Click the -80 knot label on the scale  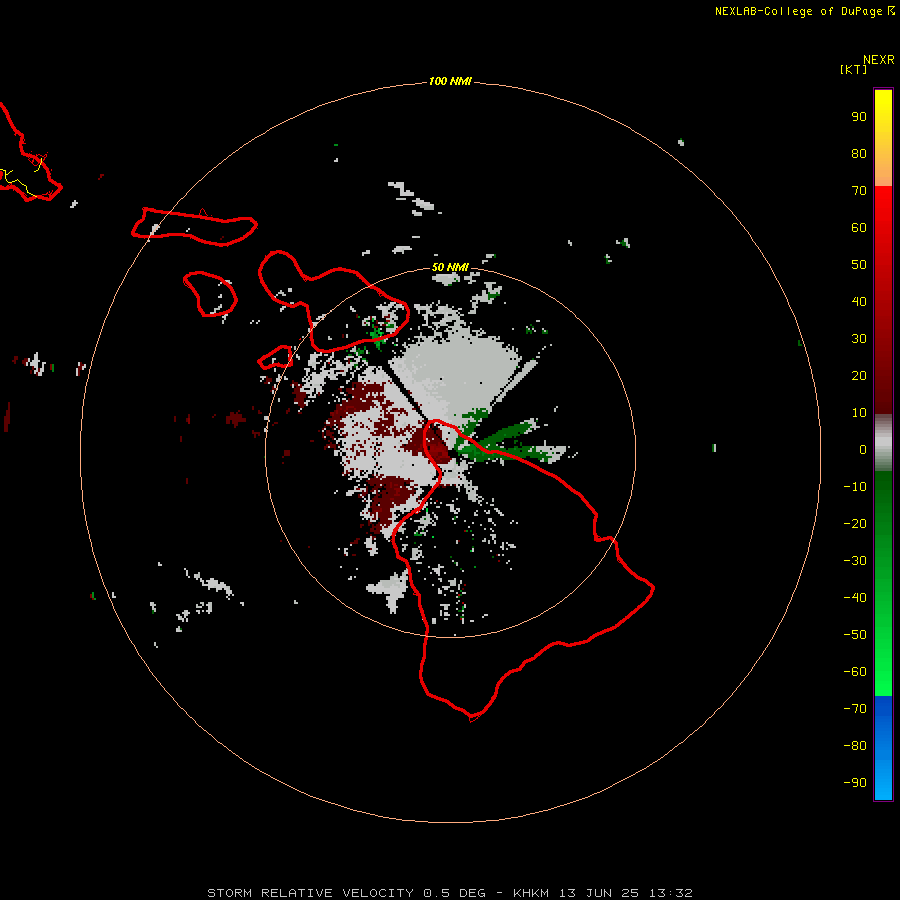pyautogui.click(x=855, y=746)
